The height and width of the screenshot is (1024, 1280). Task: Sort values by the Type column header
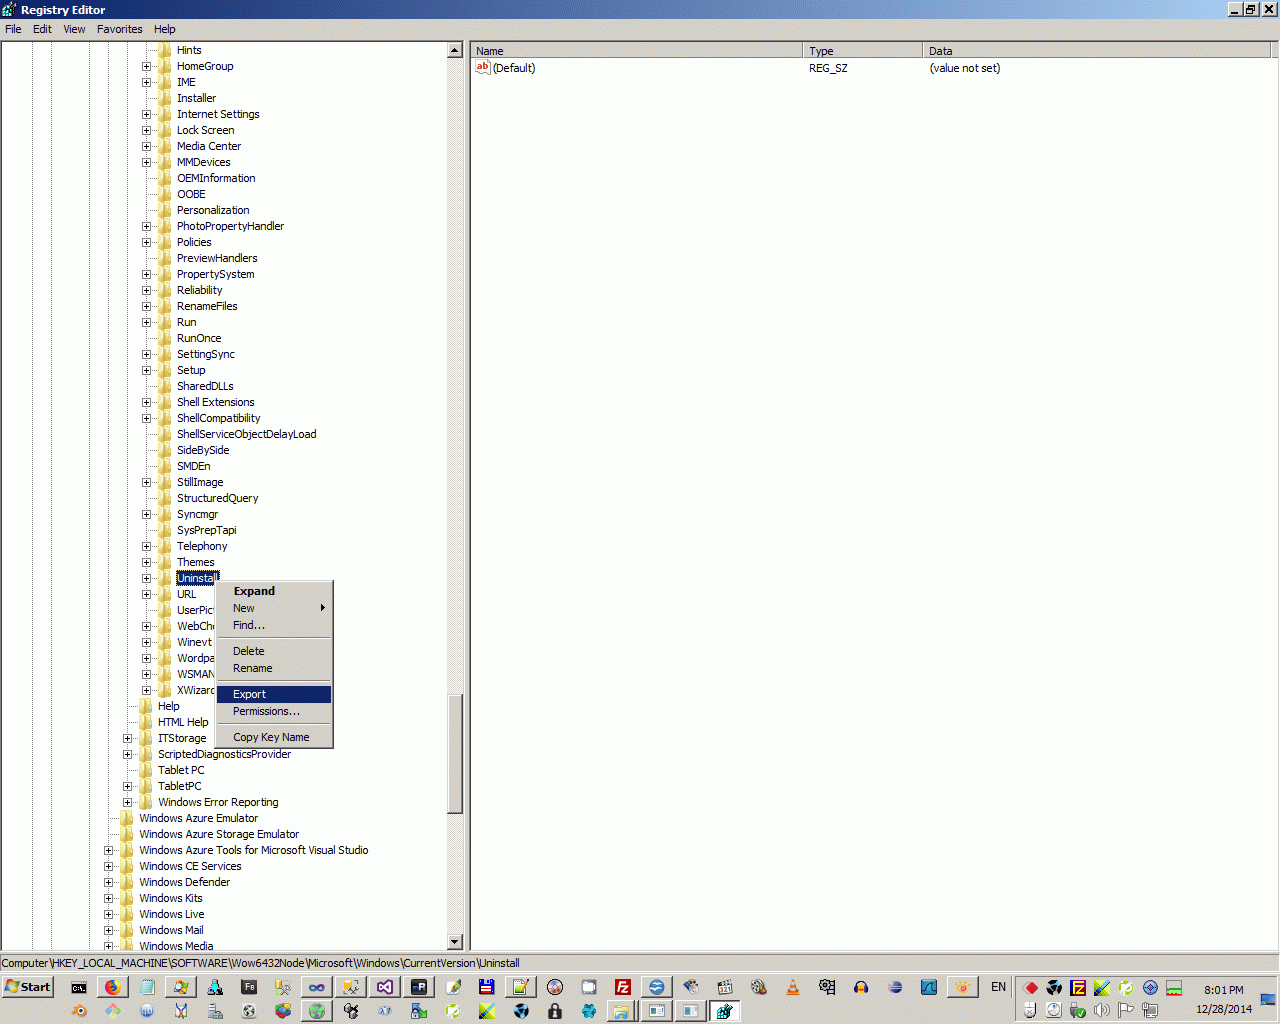pyautogui.click(x=863, y=51)
